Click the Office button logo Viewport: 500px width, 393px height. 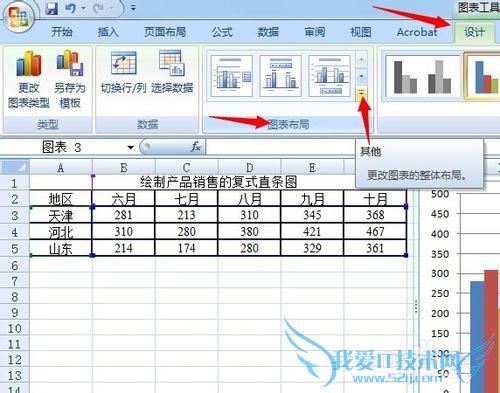point(18,17)
